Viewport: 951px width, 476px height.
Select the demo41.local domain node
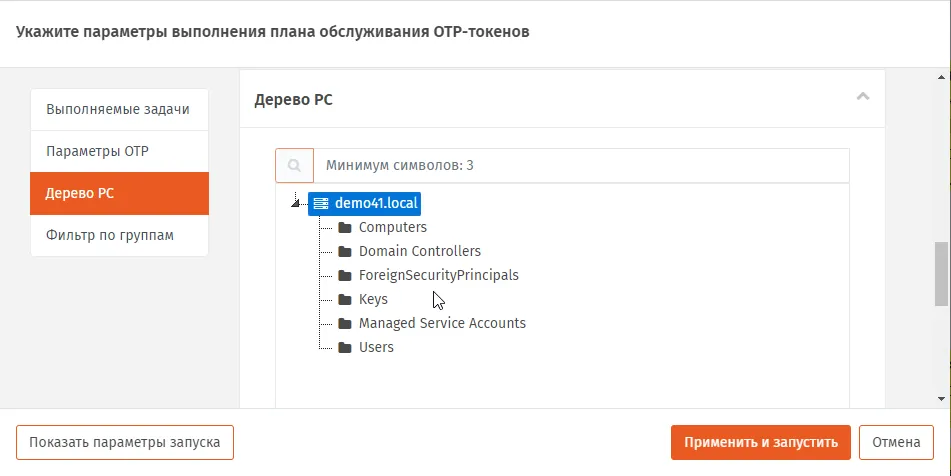tap(365, 203)
